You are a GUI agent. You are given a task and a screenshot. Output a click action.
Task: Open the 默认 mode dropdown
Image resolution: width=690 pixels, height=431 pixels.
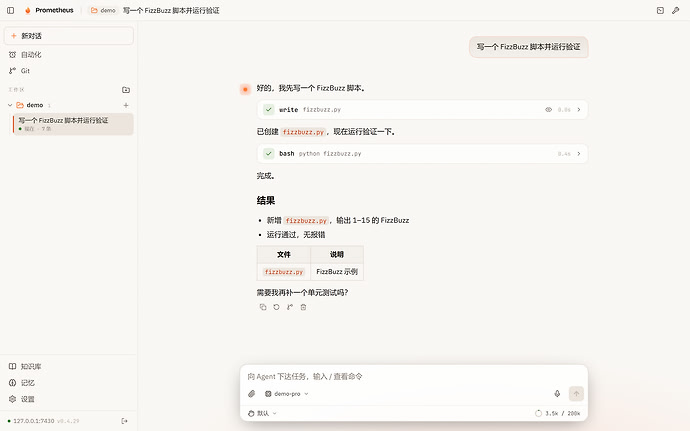(262, 413)
